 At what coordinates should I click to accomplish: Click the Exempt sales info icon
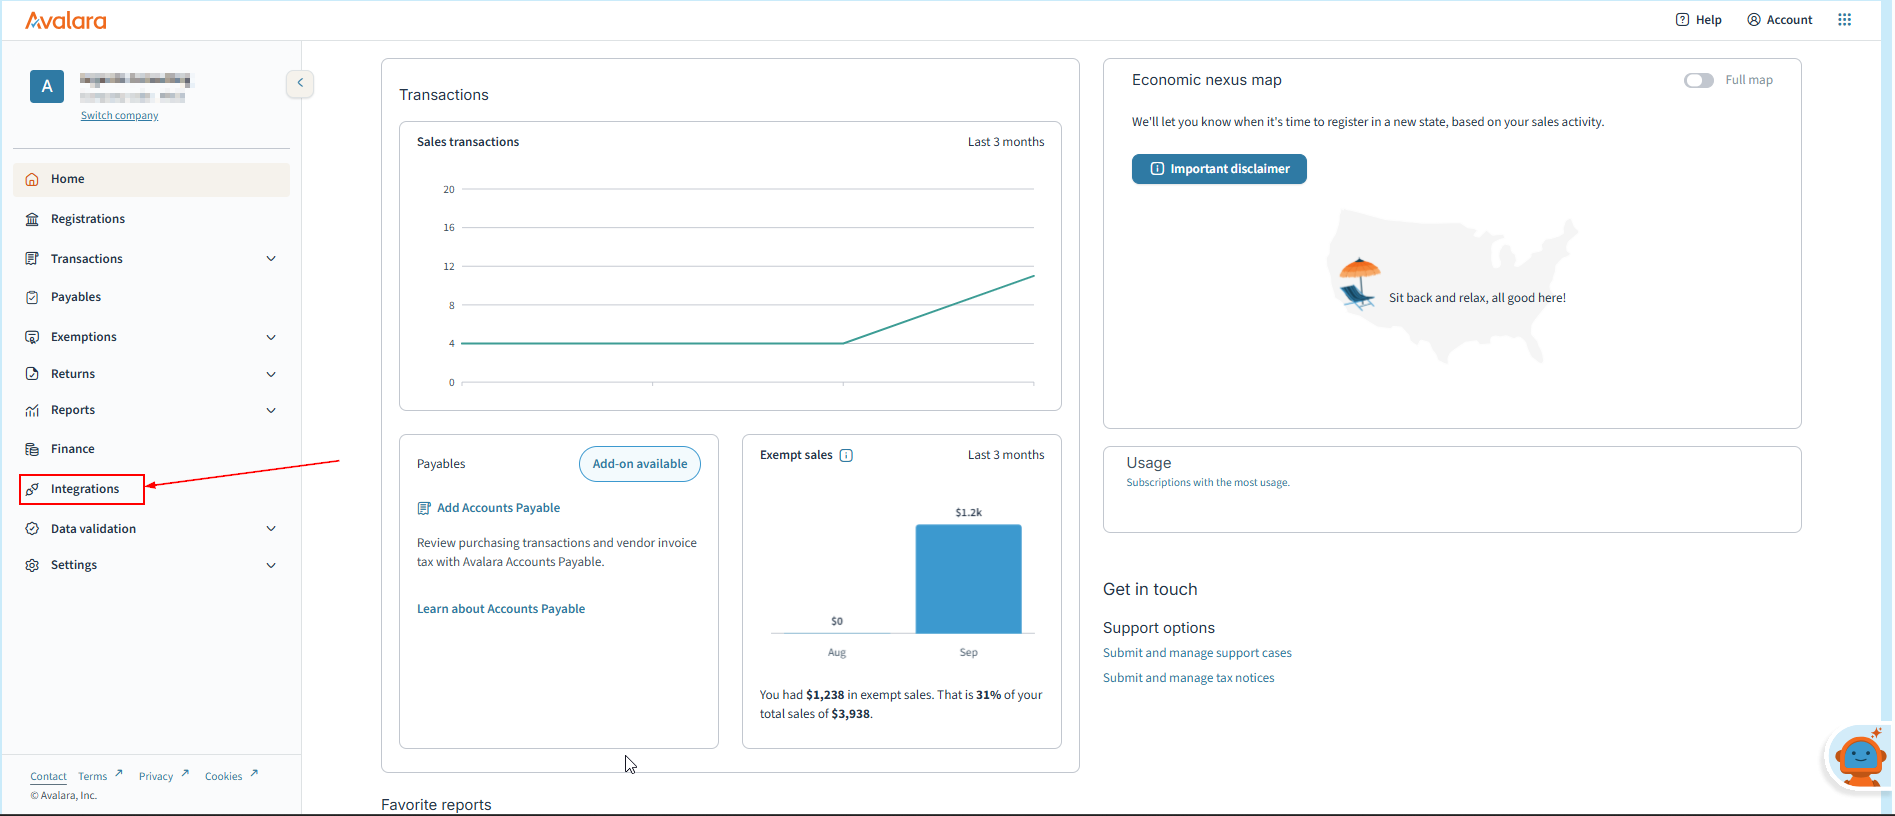click(846, 456)
